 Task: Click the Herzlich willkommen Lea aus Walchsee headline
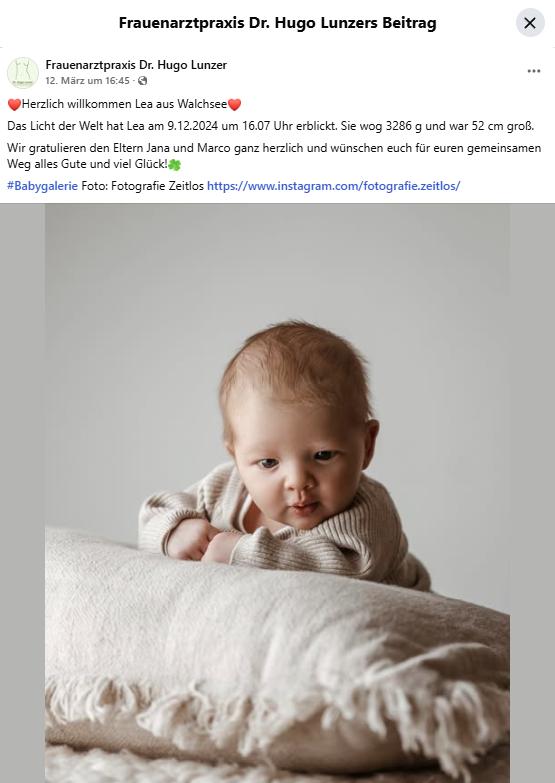[x=124, y=104]
